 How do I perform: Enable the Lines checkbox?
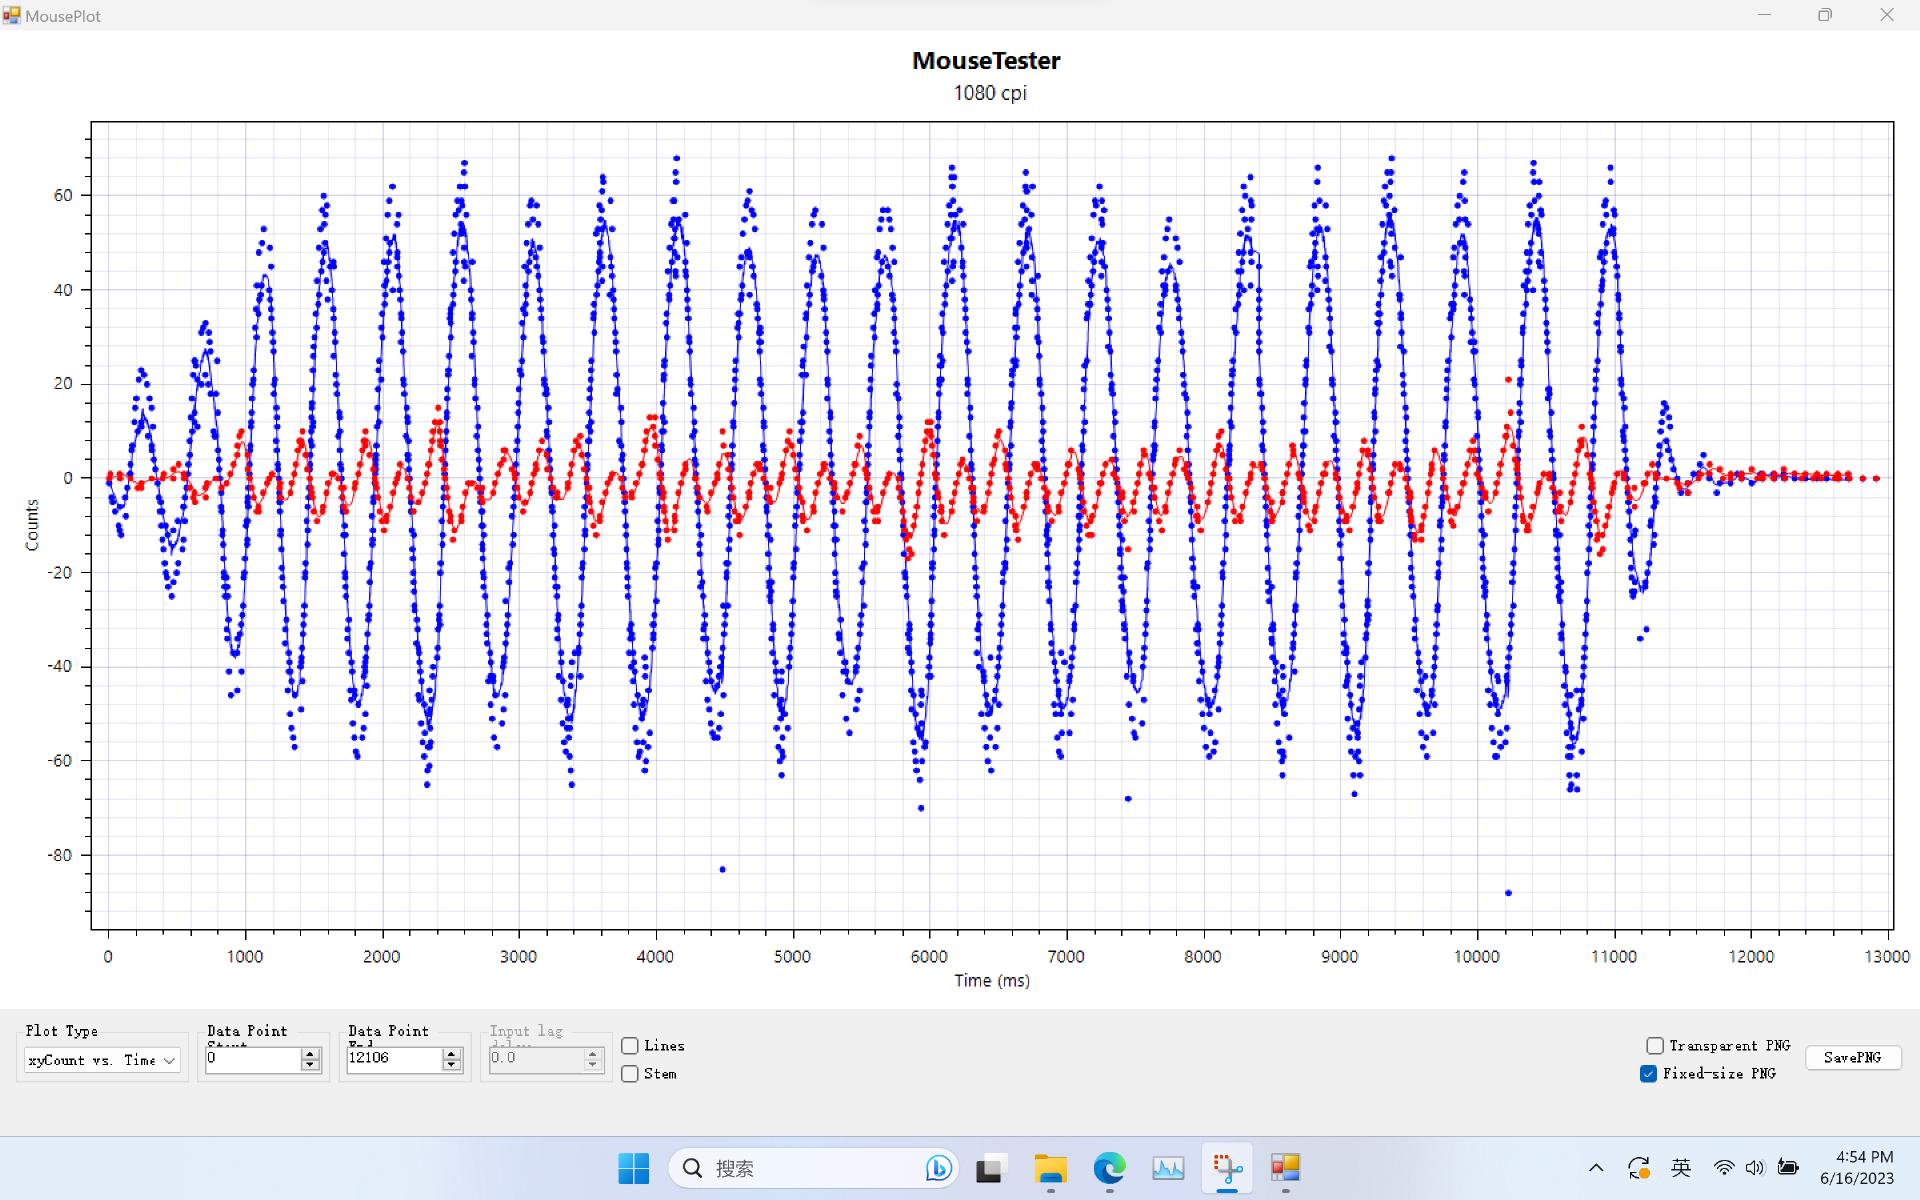coord(630,1046)
